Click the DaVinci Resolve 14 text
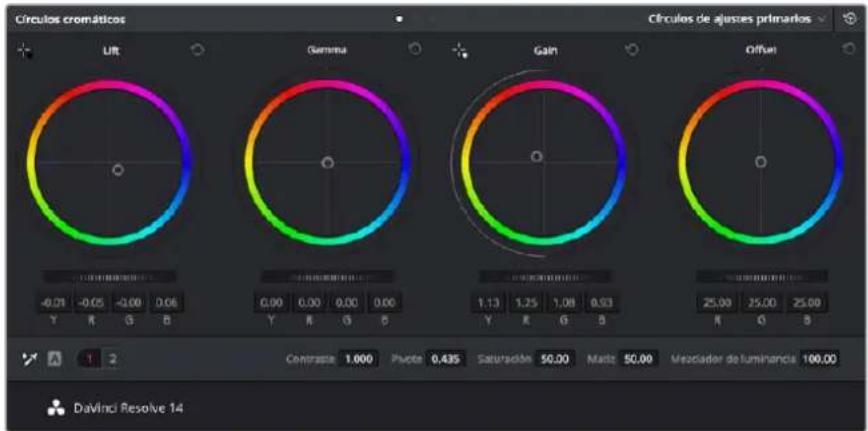 tap(128, 409)
